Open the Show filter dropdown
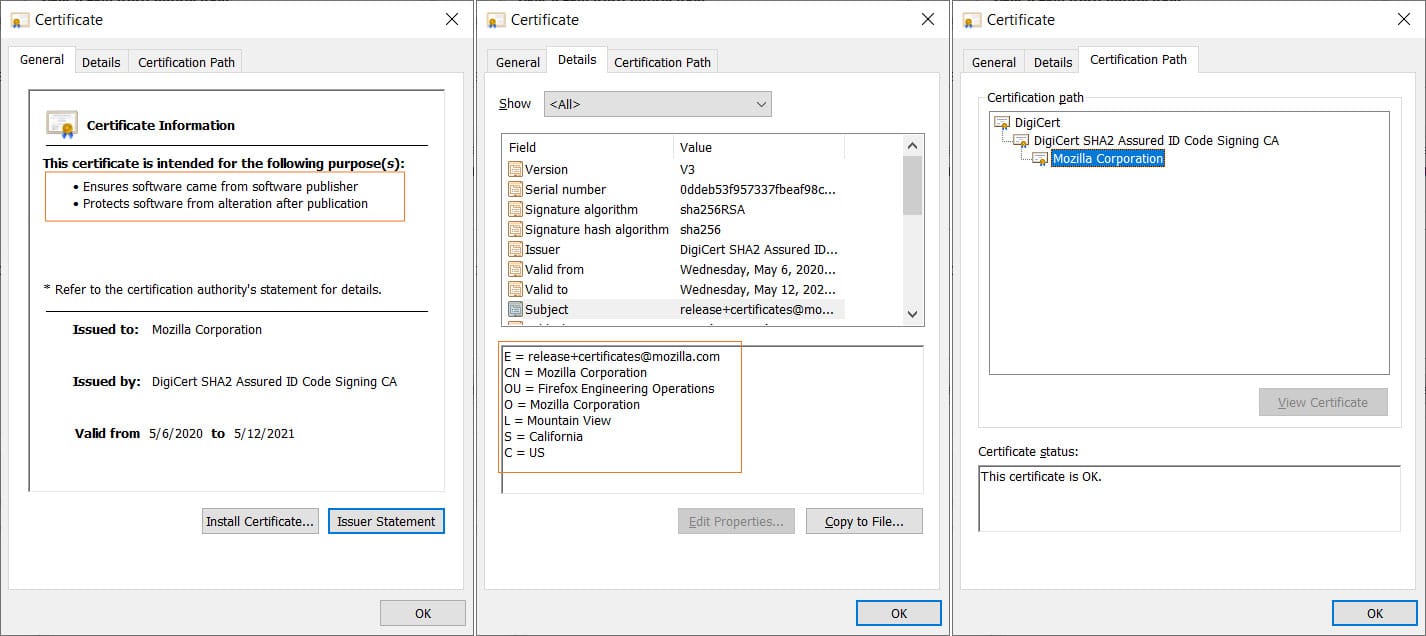 658,104
